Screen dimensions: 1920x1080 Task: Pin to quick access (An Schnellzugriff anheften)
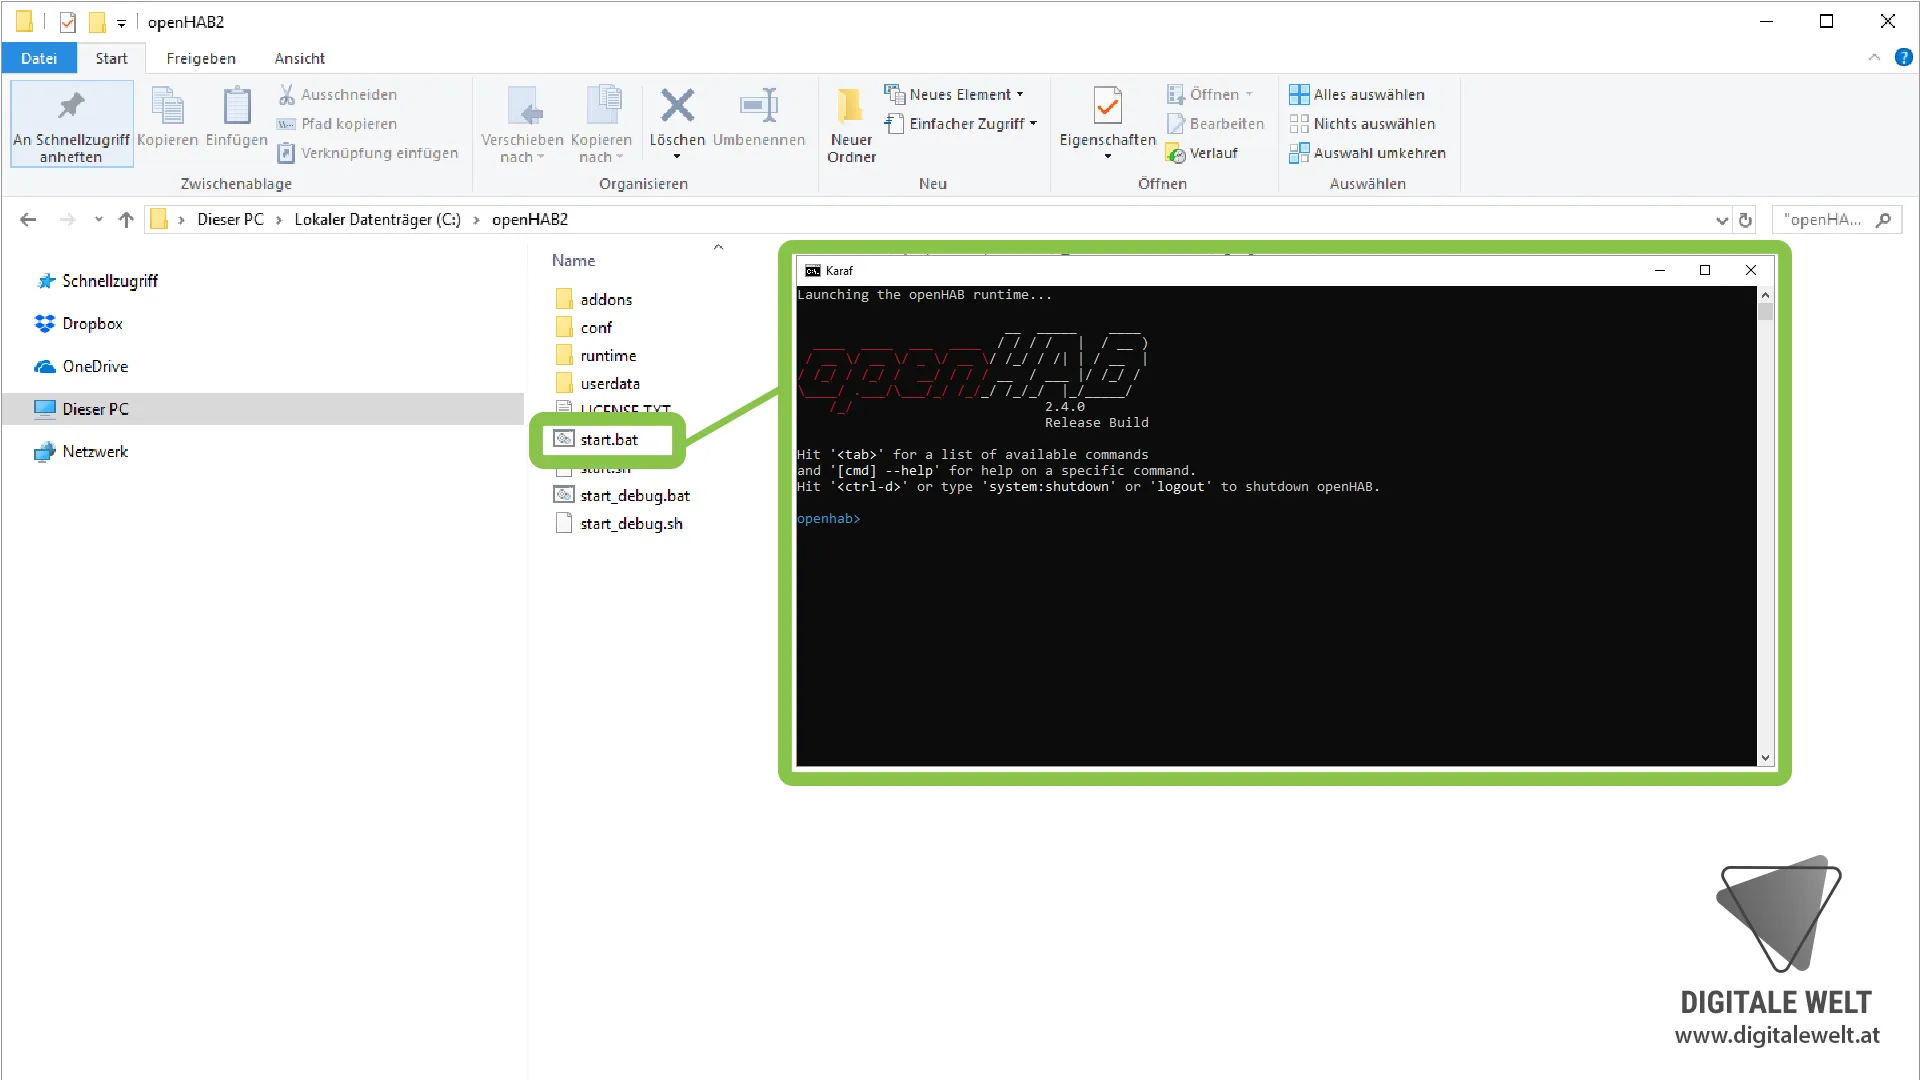point(71,124)
